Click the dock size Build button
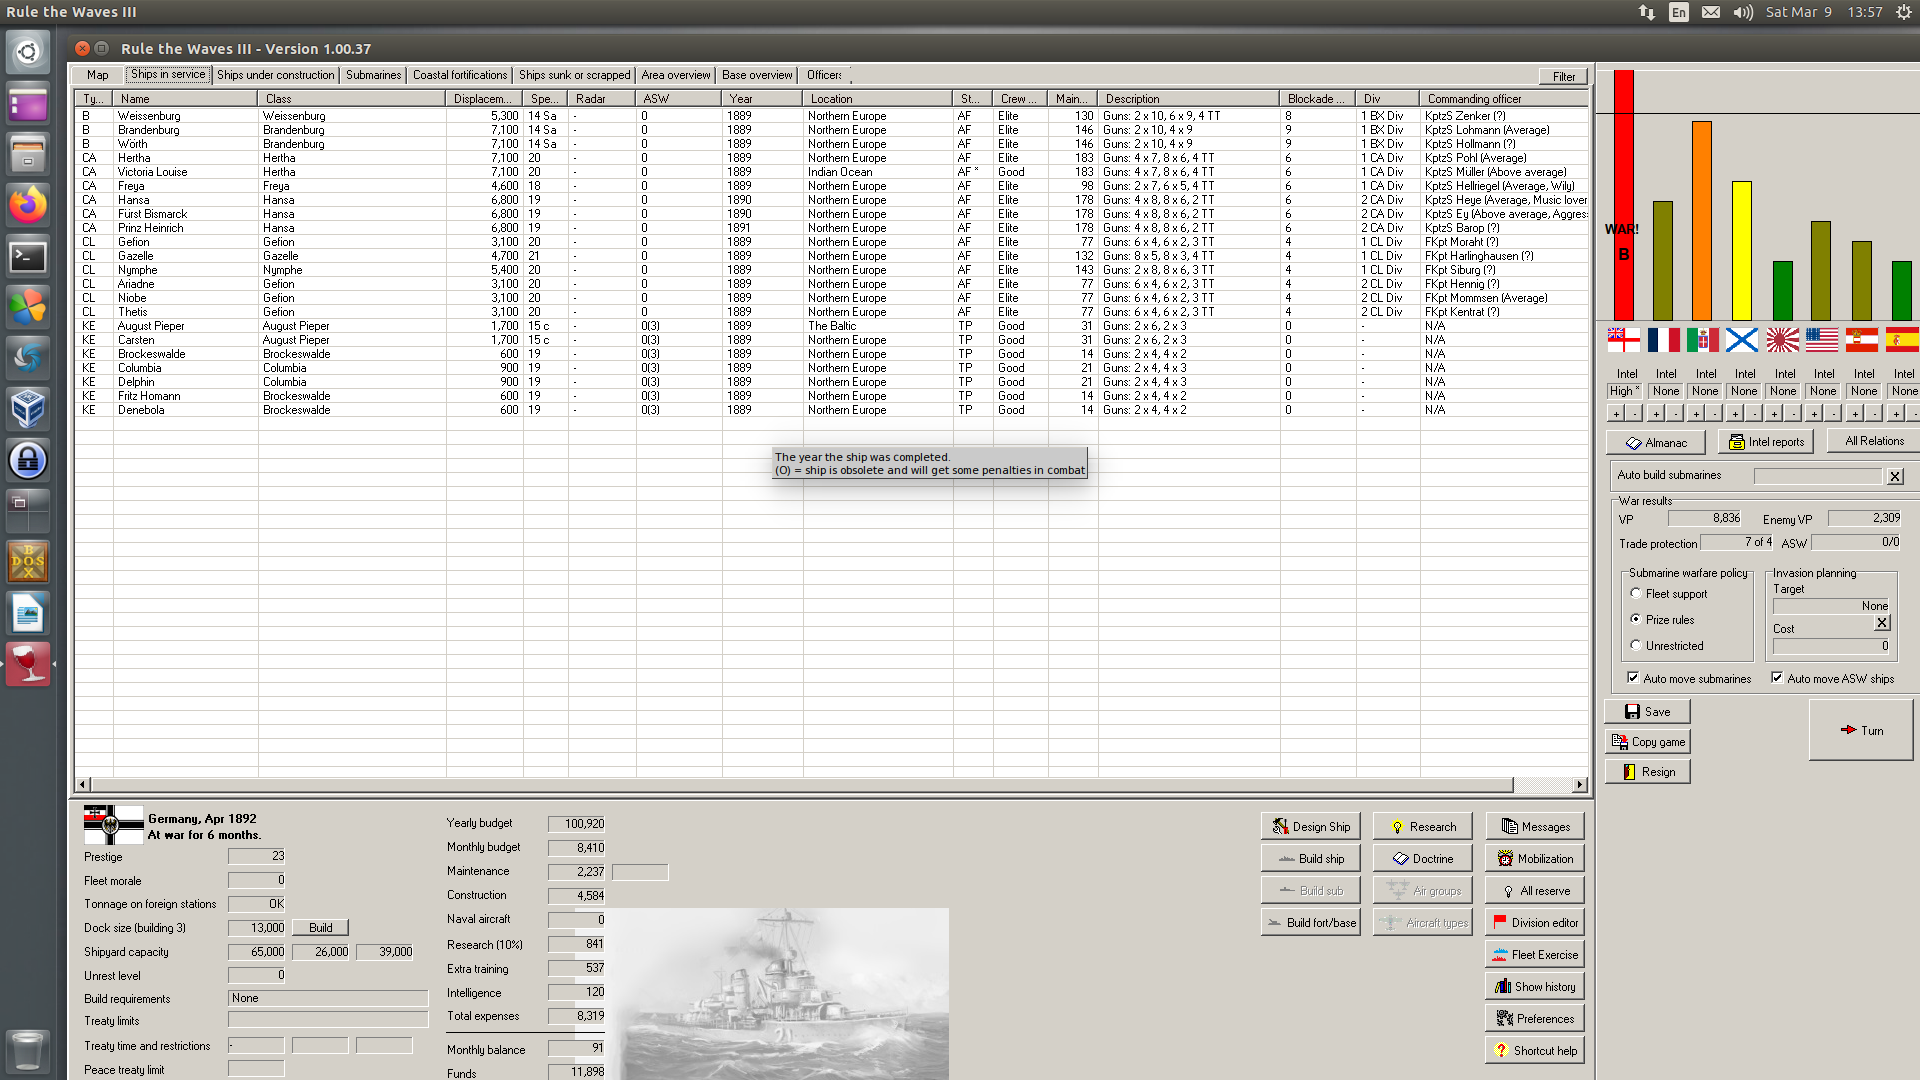Image resolution: width=1920 pixels, height=1080 pixels. 320,928
